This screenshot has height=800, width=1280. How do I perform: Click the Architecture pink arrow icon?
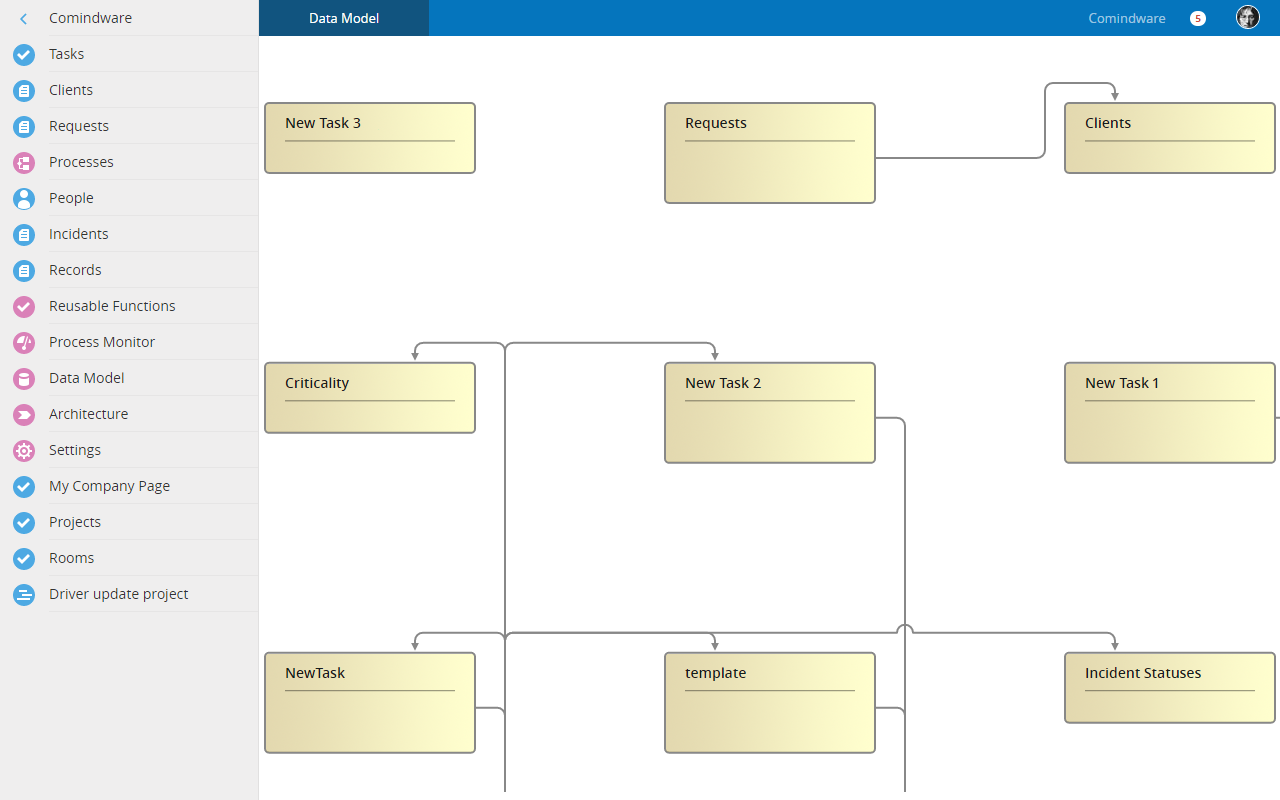(x=24, y=414)
